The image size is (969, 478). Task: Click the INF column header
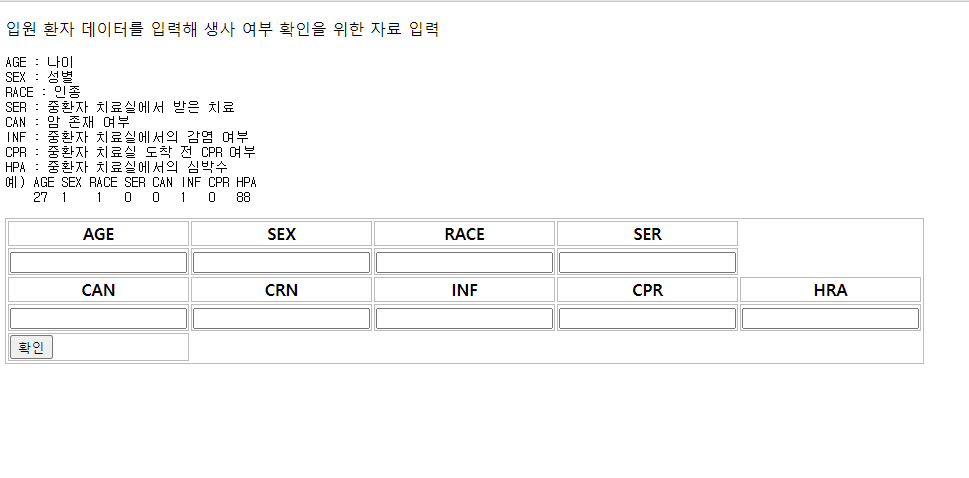click(x=464, y=290)
